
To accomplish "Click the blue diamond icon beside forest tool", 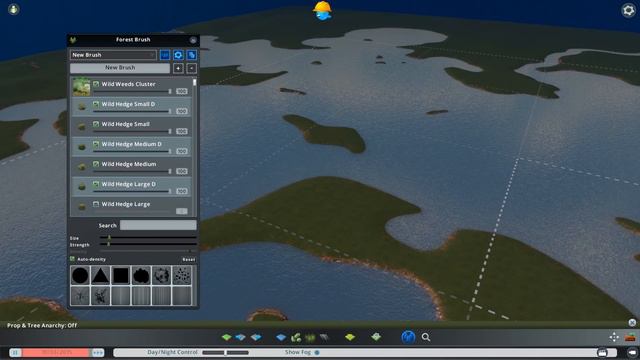I will point(281,337).
